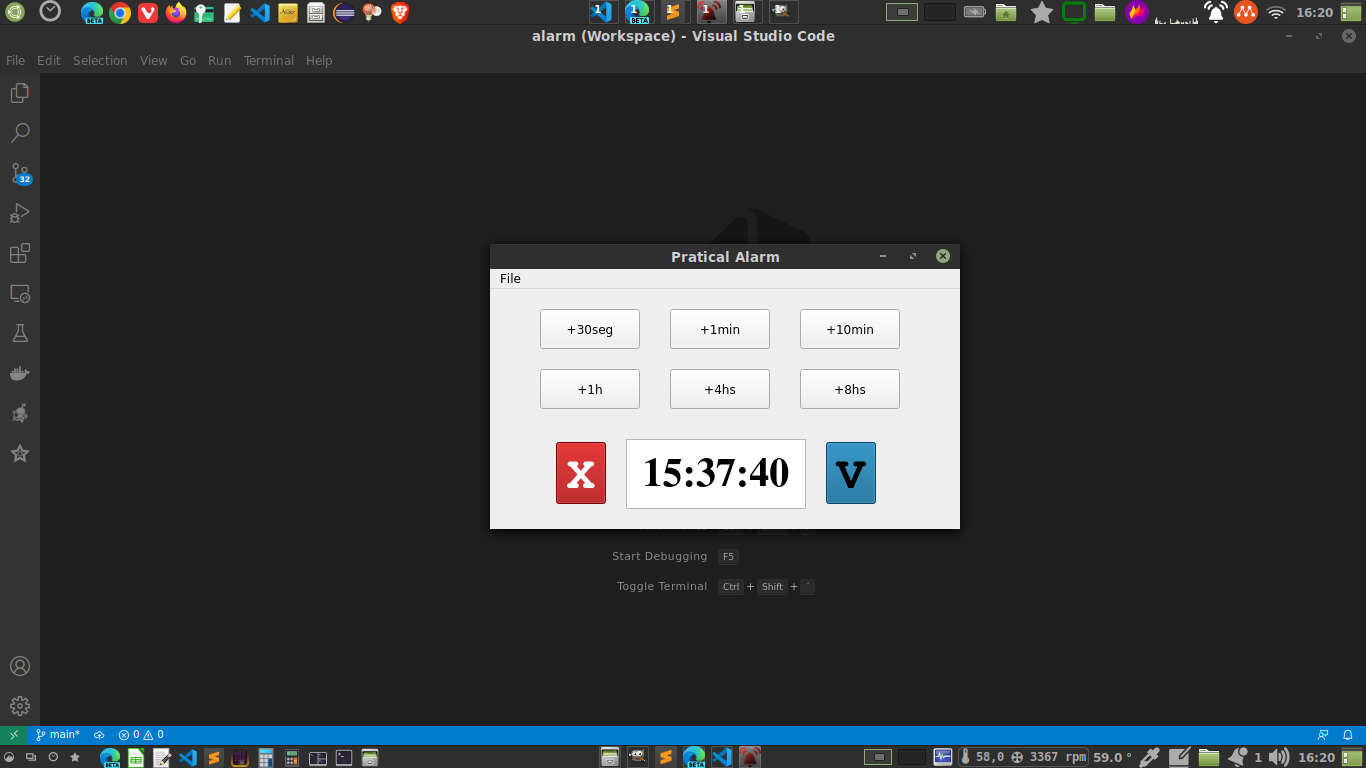The height and width of the screenshot is (768, 1366).
Task: Open the Run and Debug view
Action: (20, 212)
